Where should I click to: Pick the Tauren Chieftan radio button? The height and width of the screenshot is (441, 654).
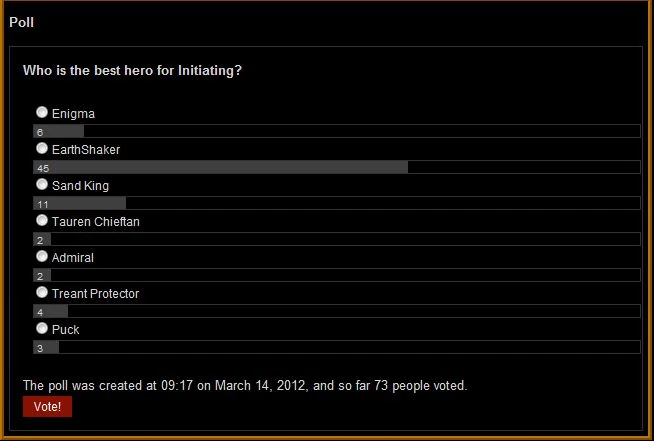pos(42,220)
